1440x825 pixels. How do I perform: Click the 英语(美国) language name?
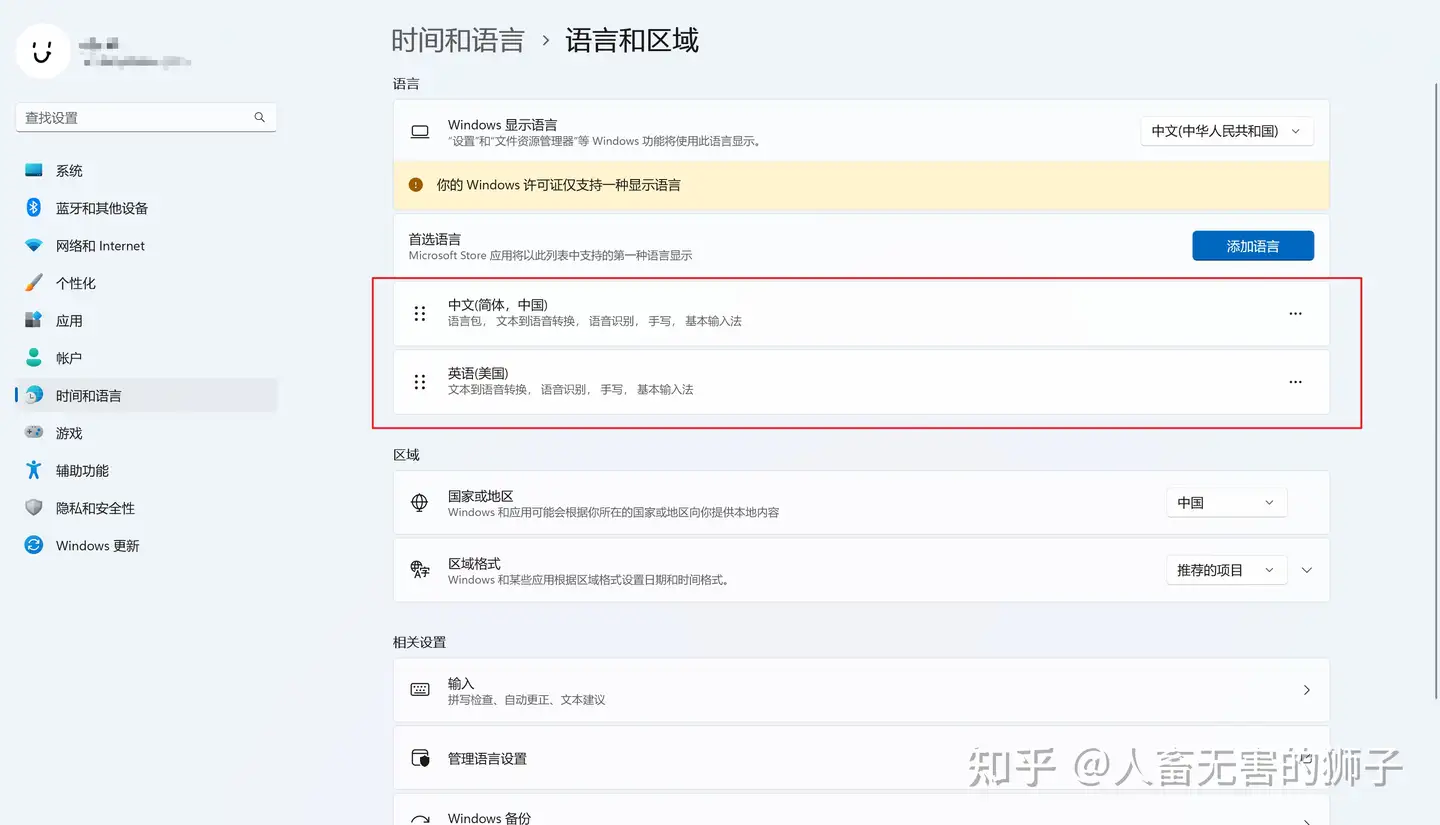[478, 373]
